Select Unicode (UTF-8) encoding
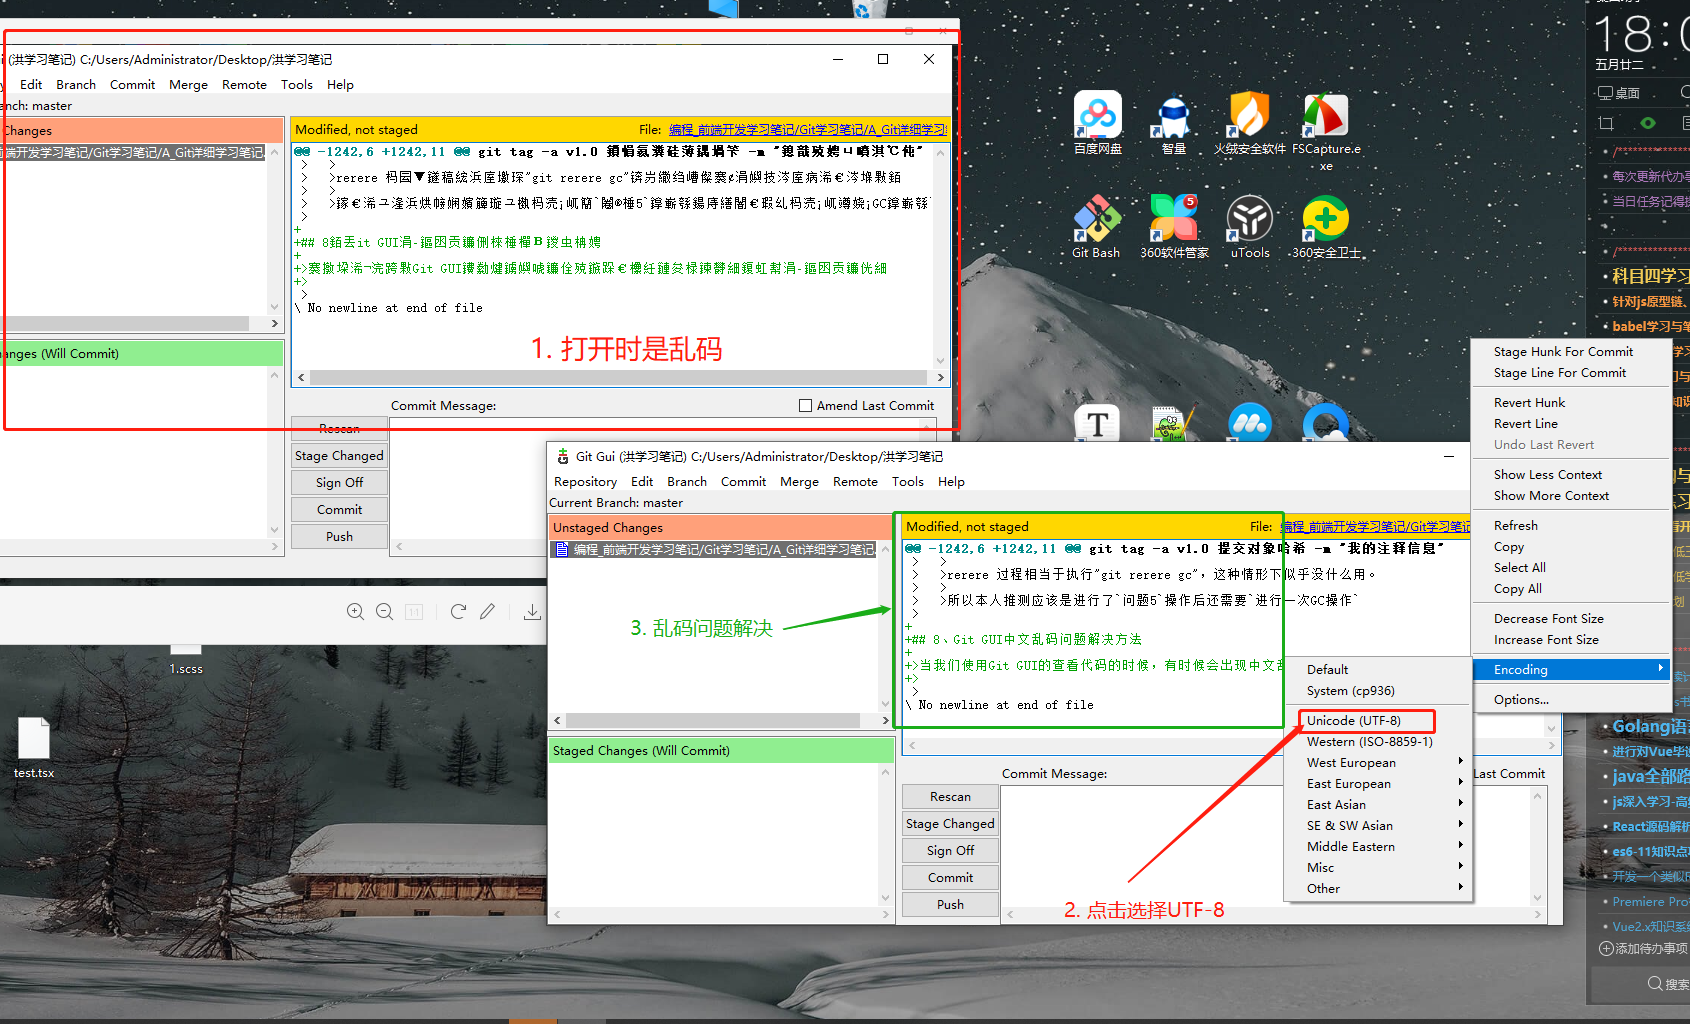The height and width of the screenshot is (1024, 1690). 1354,721
